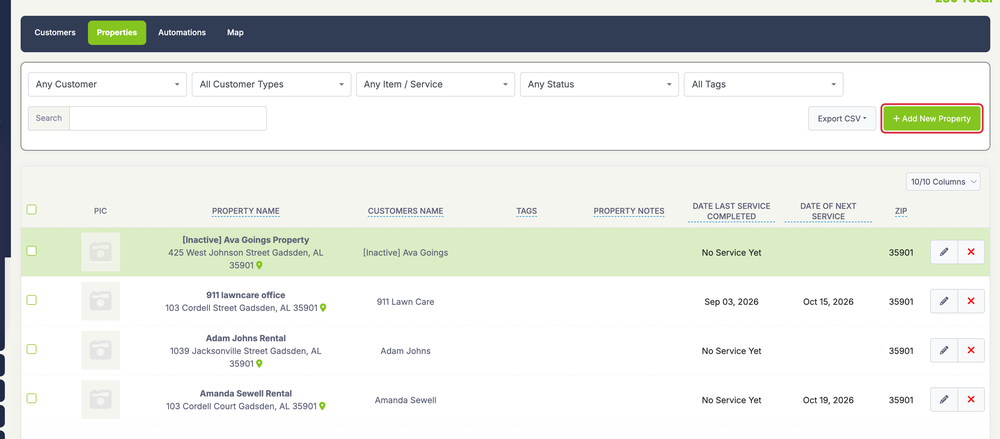Open map pin for 1039 Jacksonville Street

pos(260,364)
